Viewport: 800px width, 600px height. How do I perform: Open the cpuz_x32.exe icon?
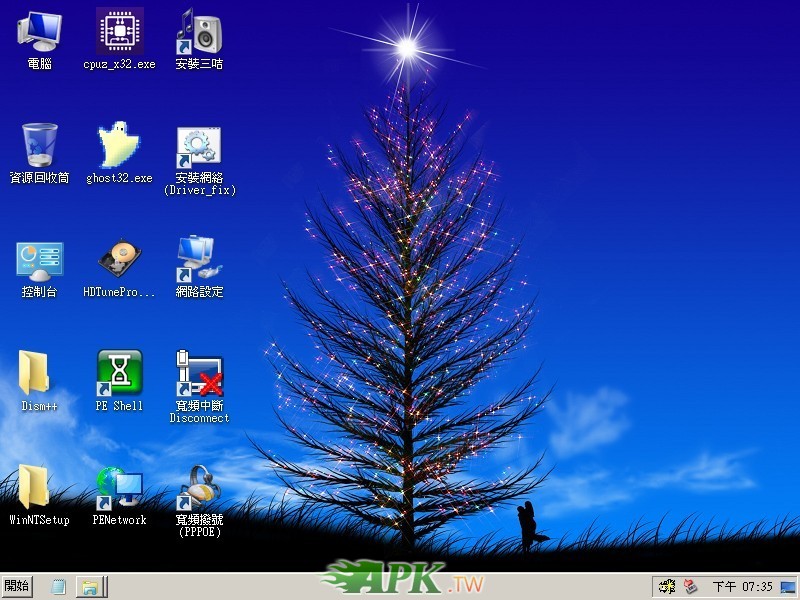pos(120,32)
